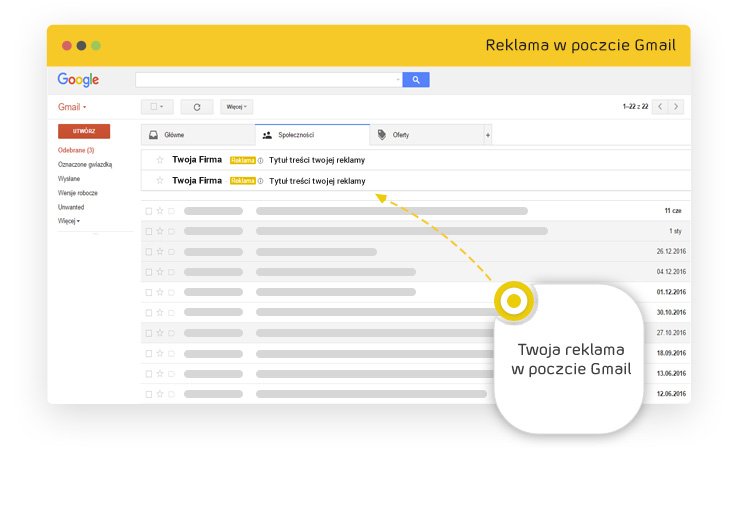This screenshot has width=739, height=522.
Task: Go to the next page of emails arrow
Action: (677, 107)
